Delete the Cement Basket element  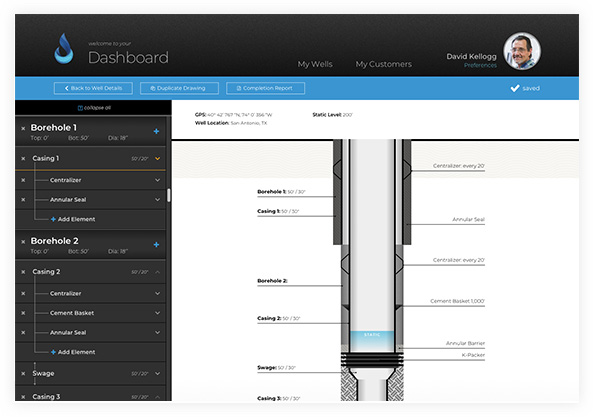[x=23, y=313]
